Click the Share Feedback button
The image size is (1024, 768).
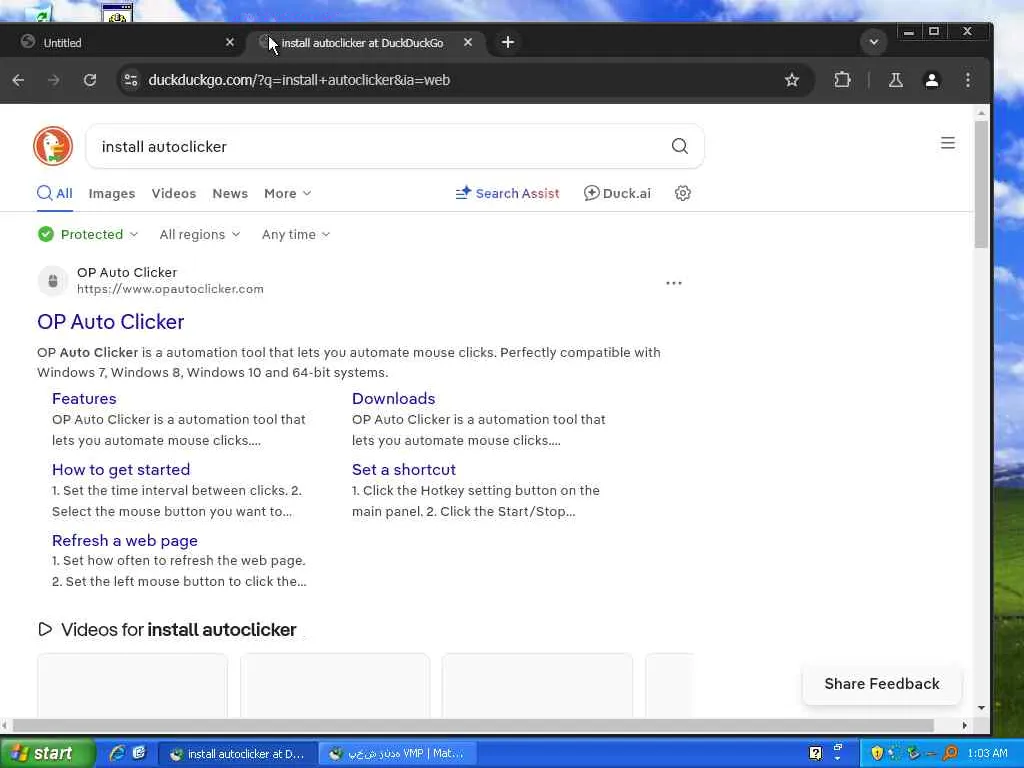[882, 684]
